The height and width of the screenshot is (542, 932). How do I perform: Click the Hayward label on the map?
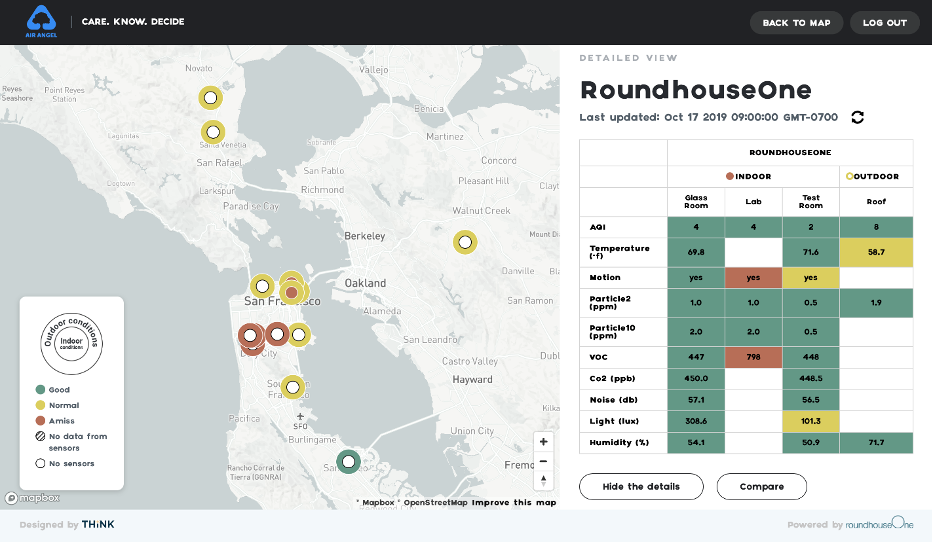click(x=472, y=380)
